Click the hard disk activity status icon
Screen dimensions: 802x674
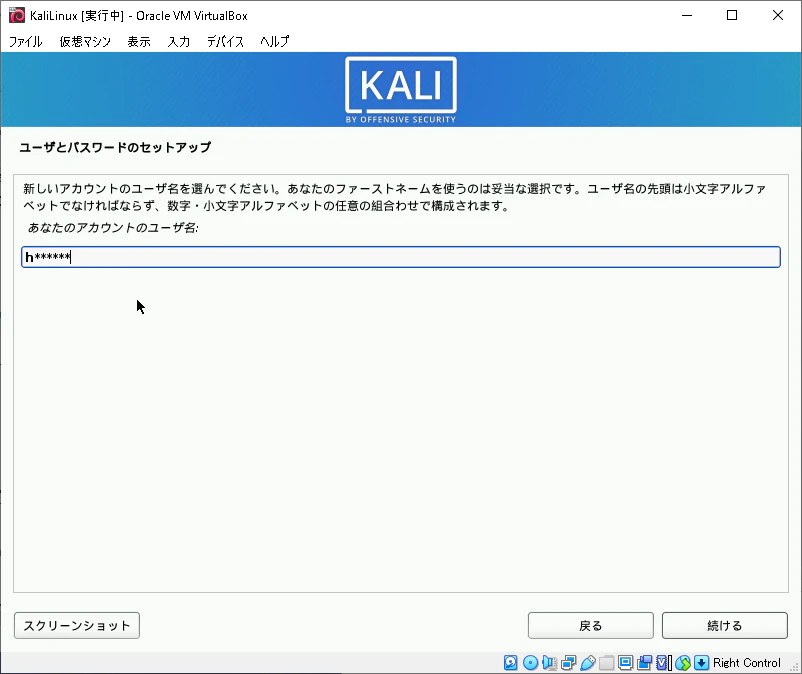point(510,663)
